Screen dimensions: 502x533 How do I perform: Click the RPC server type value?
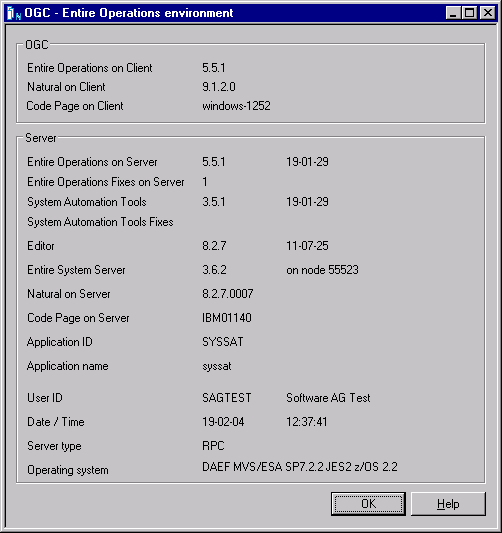pyautogui.click(x=213, y=446)
